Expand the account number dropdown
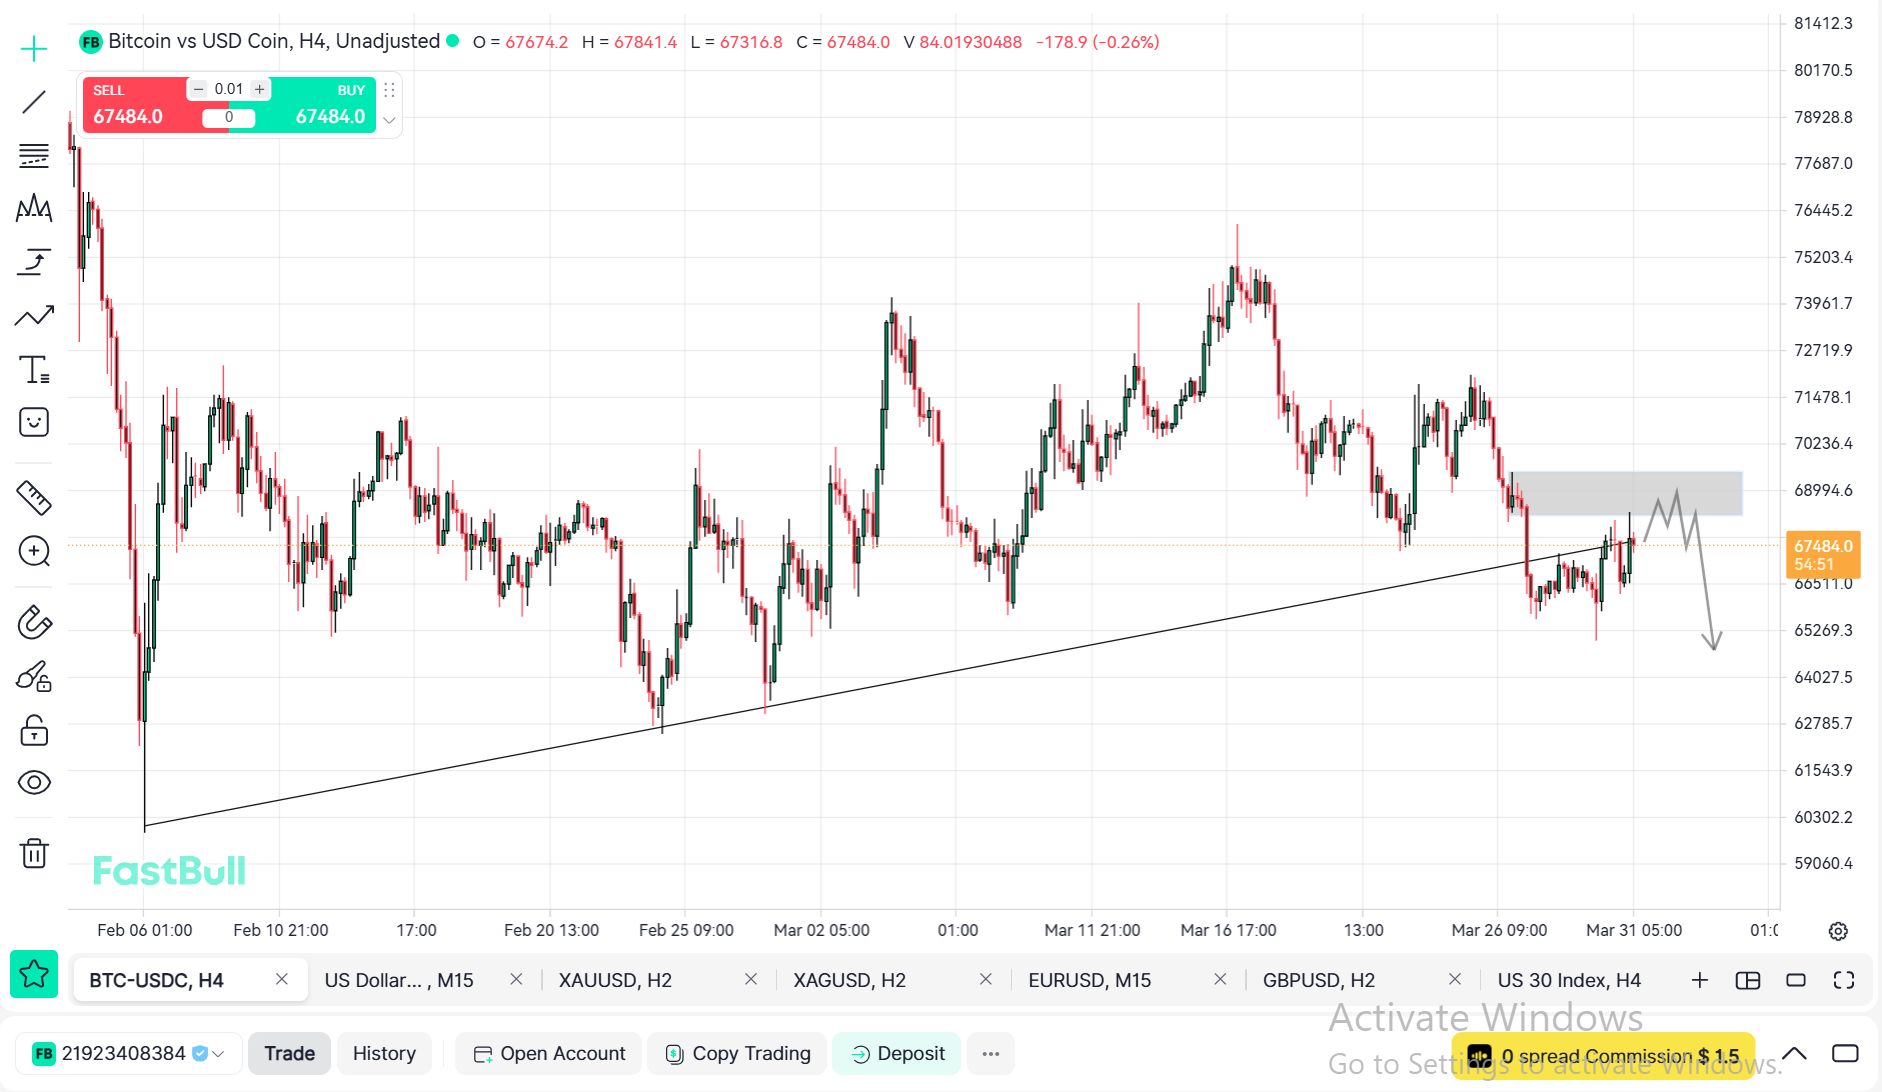1882x1092 pixels. coord(218,1054)
